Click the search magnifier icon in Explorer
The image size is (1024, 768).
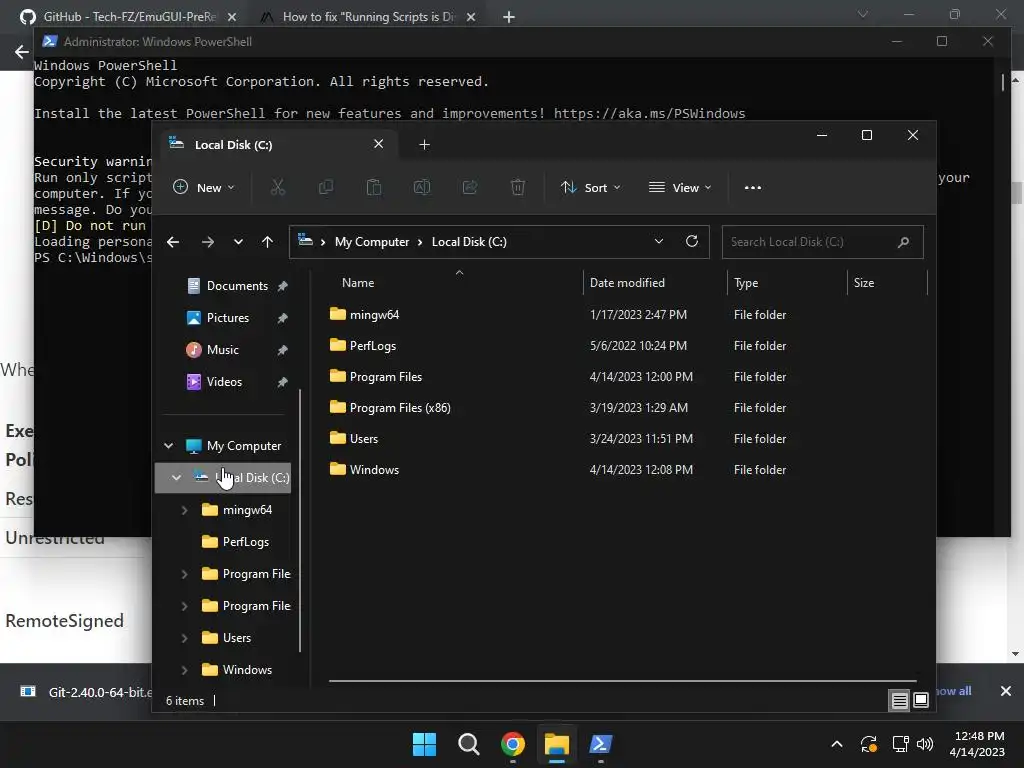903,242
